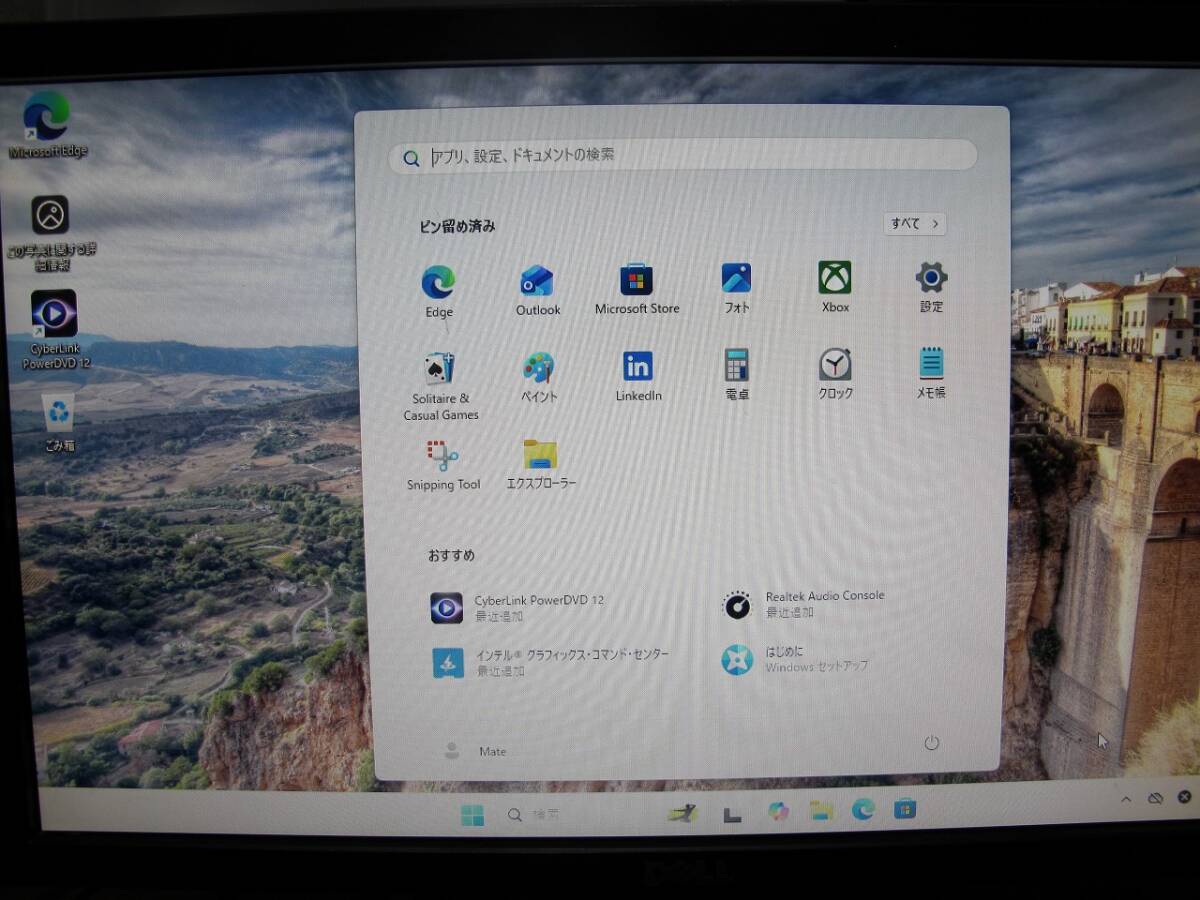Open the LinkedIn pinned app

pos(638,376)
